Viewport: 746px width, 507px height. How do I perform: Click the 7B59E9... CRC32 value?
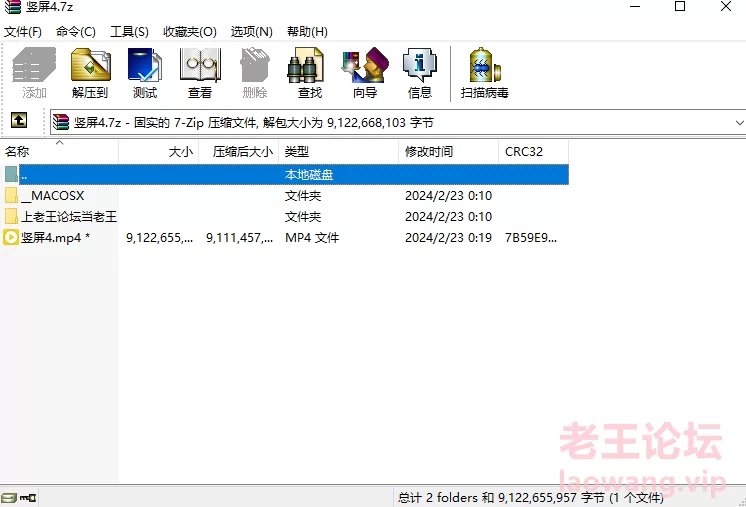click(x=531, y=237)
